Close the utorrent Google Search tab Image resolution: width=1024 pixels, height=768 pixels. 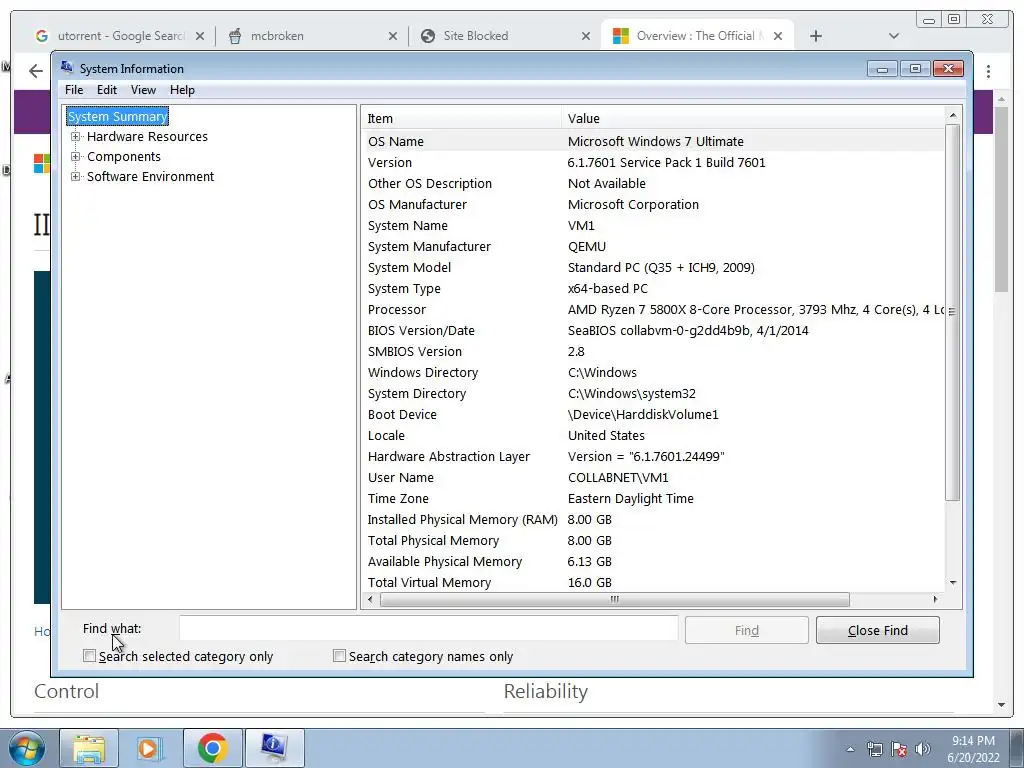tap(200, 36)
